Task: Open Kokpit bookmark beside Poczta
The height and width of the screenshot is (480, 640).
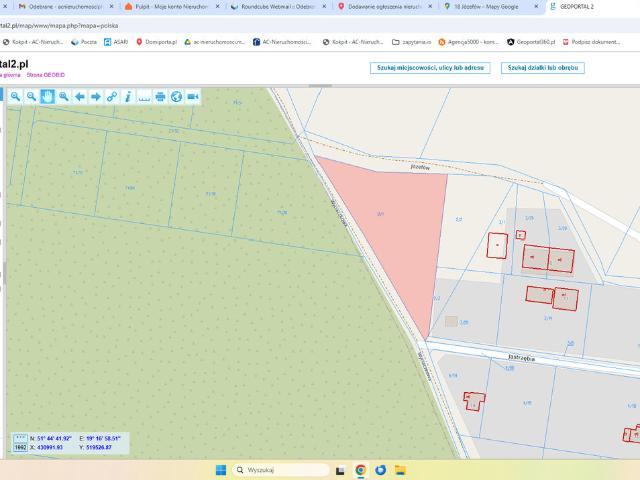Action: [33, 42]
